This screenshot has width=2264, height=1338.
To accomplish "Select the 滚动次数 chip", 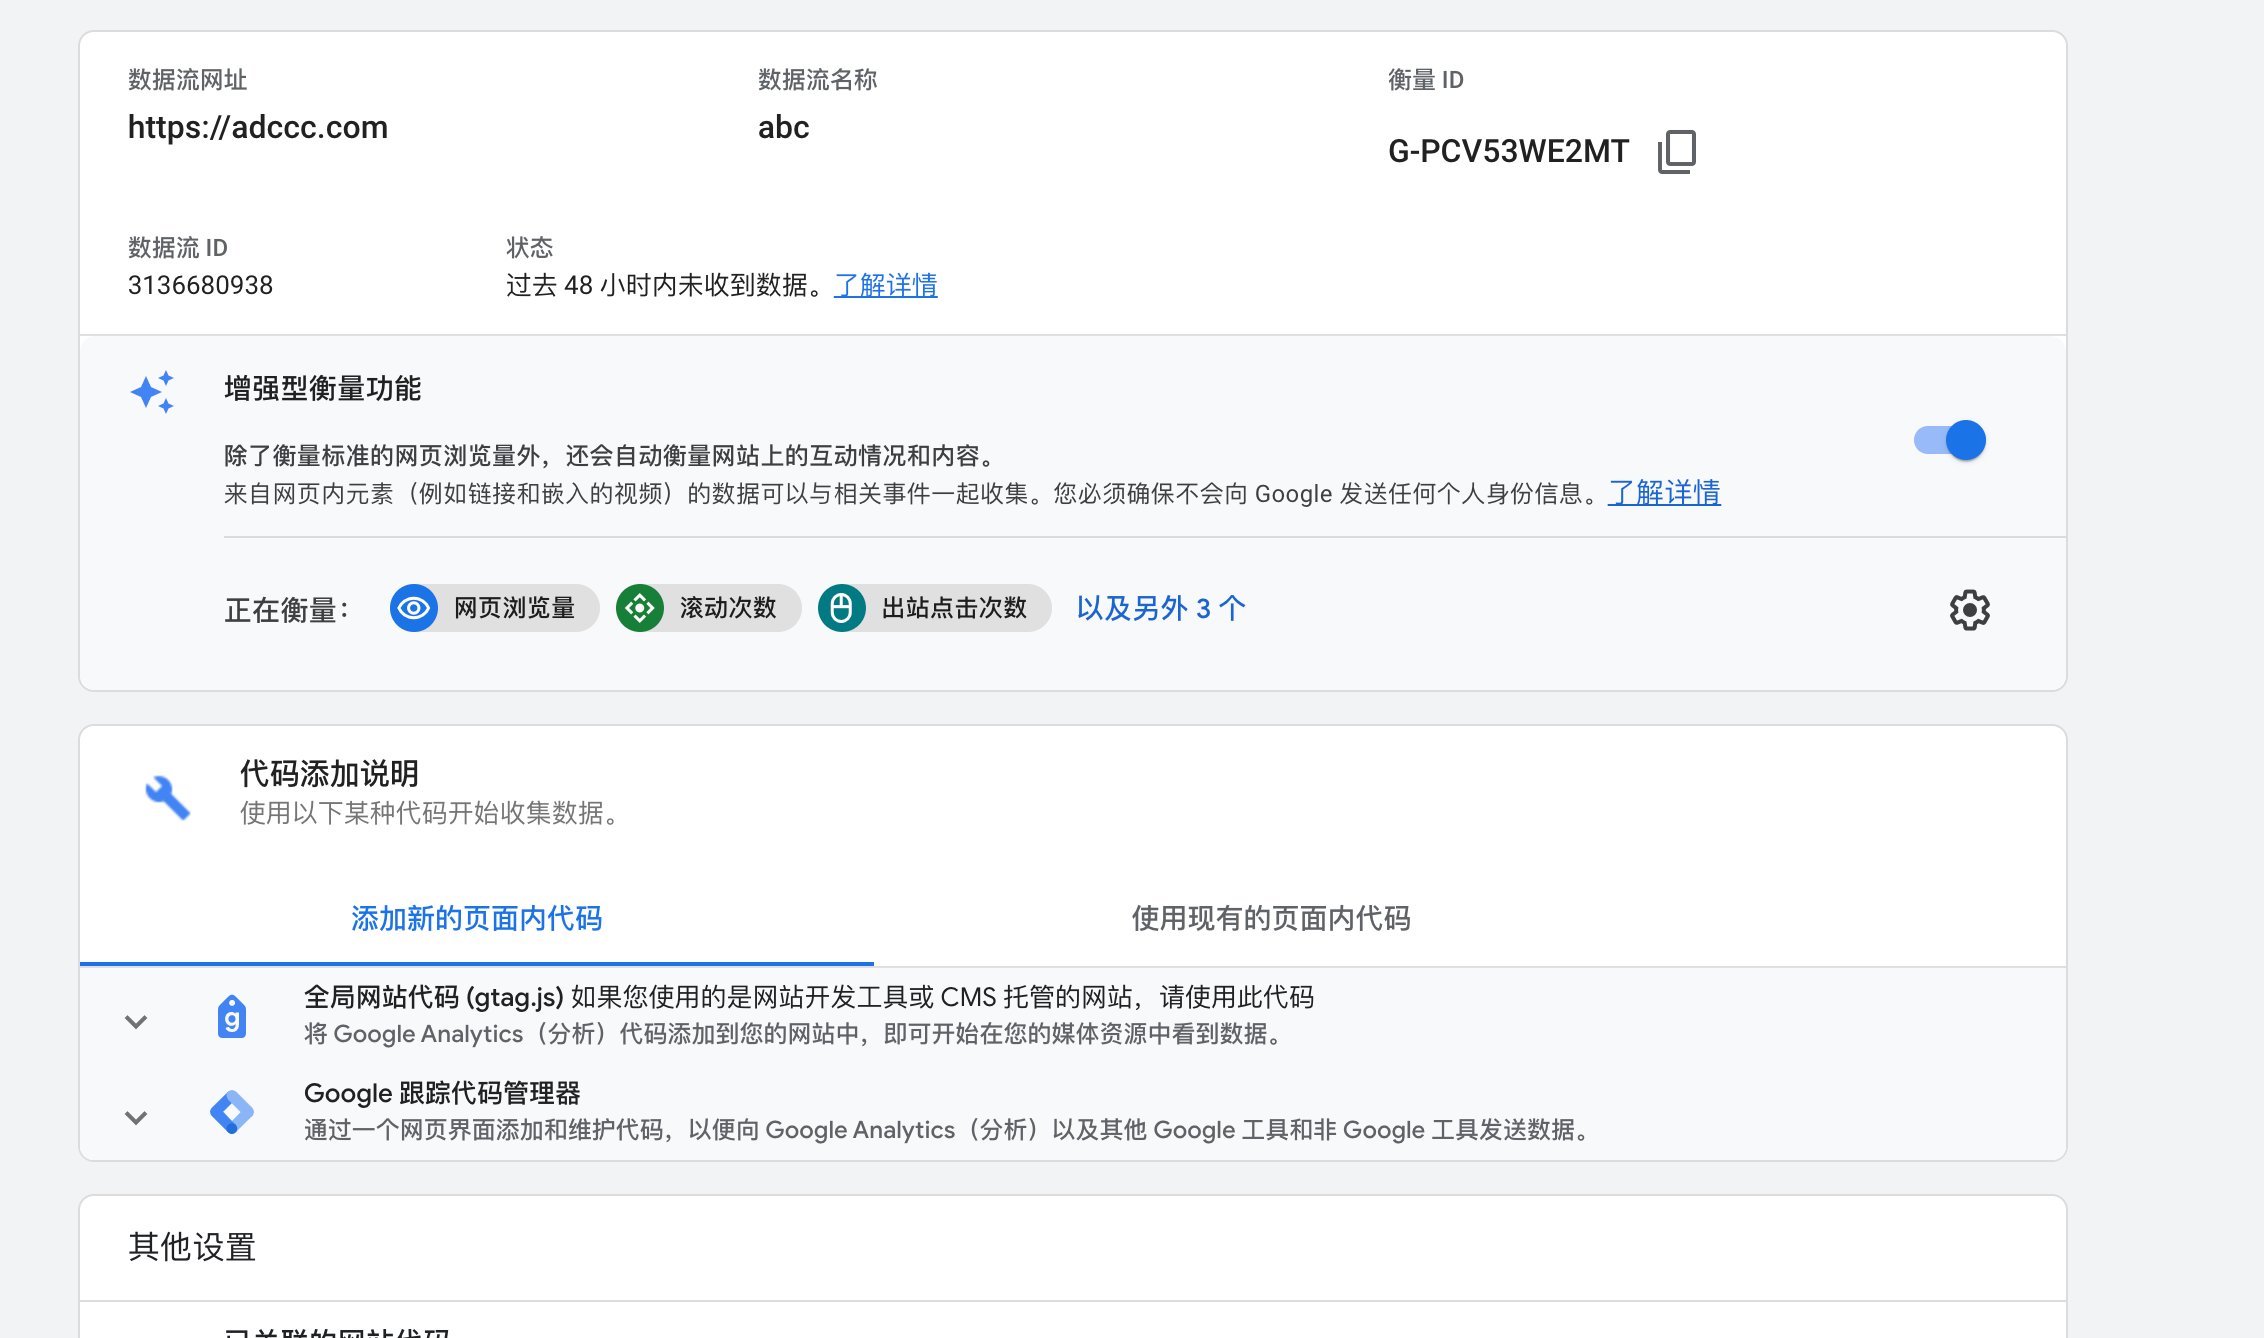I will (x=709, y=608).
